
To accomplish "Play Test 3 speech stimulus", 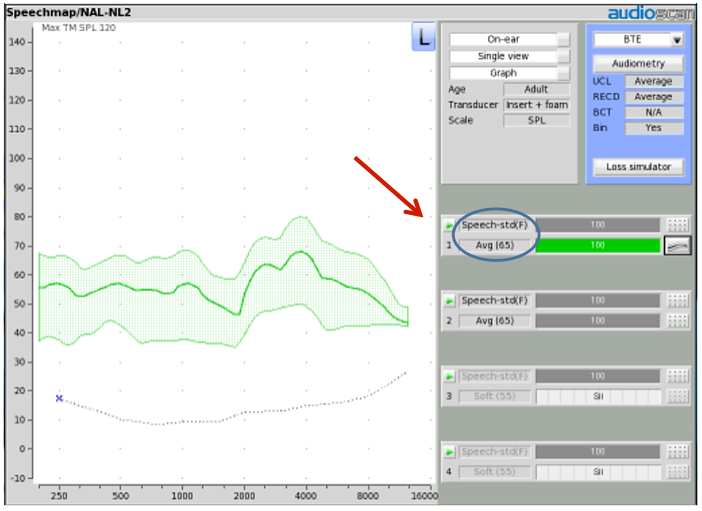I will click(449, 377).
